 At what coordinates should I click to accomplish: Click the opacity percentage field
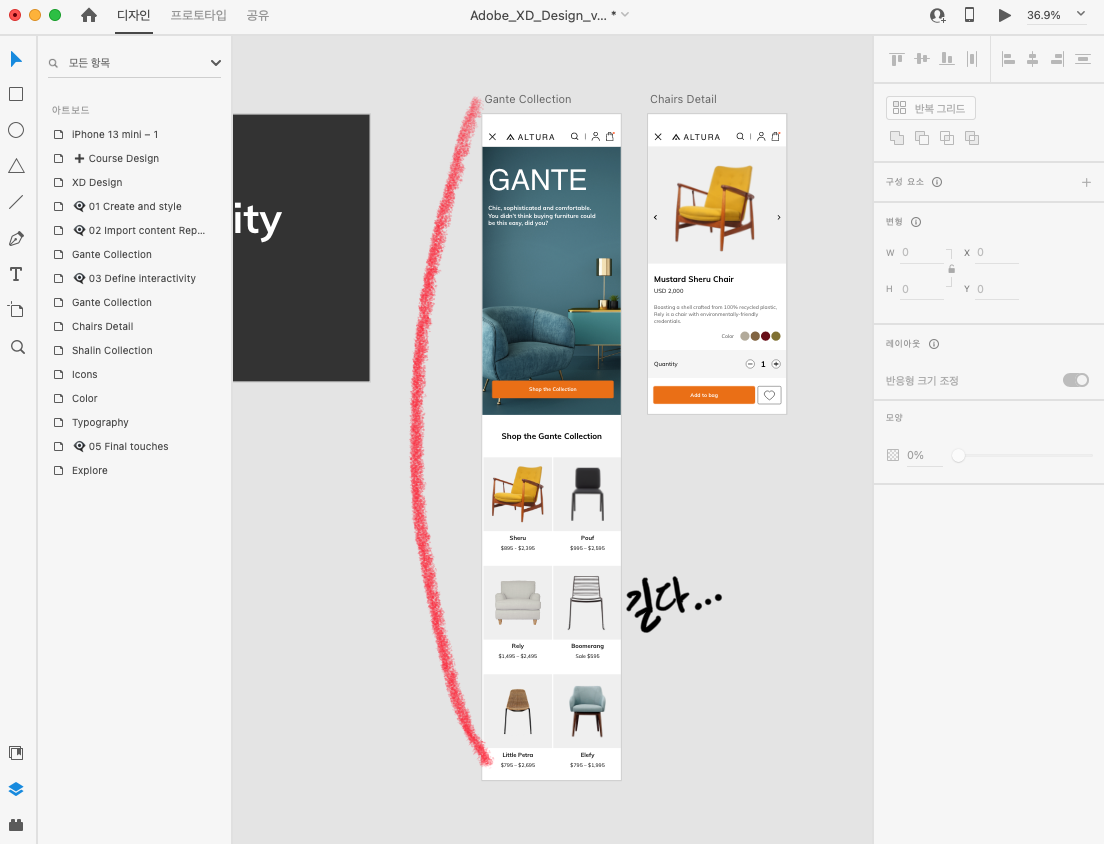[x=923, y=455]
